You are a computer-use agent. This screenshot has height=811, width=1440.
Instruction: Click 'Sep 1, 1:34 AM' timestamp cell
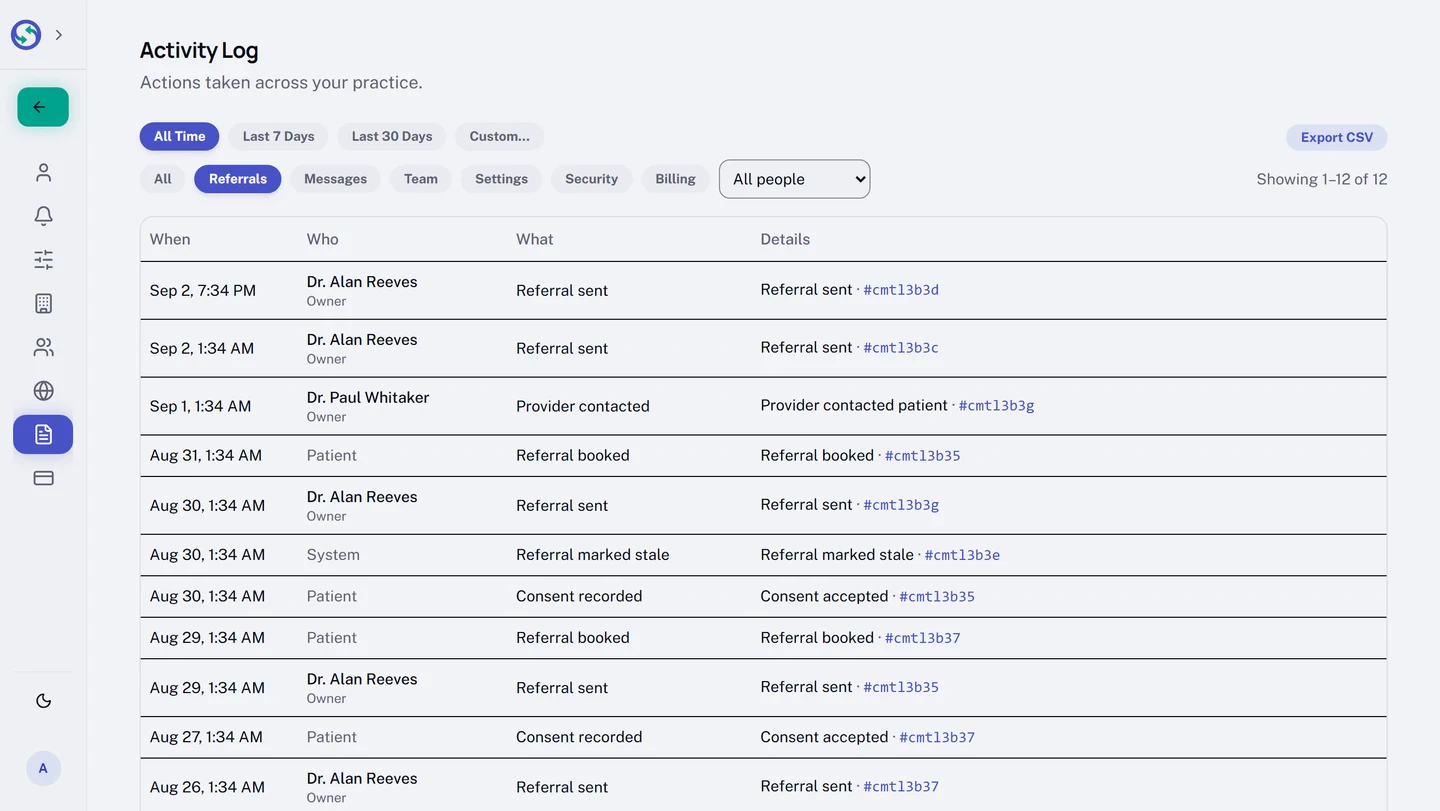(201, 406)
